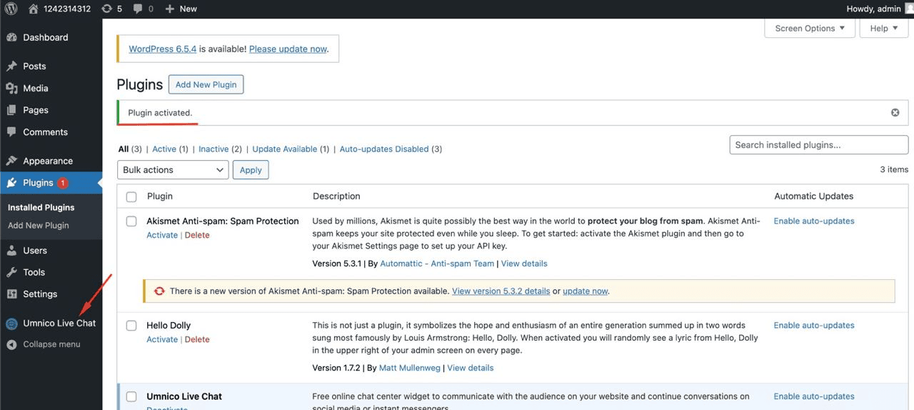914x410 pixels.
Task: Open the Settings sidebar menu
Action: point(40,294)
